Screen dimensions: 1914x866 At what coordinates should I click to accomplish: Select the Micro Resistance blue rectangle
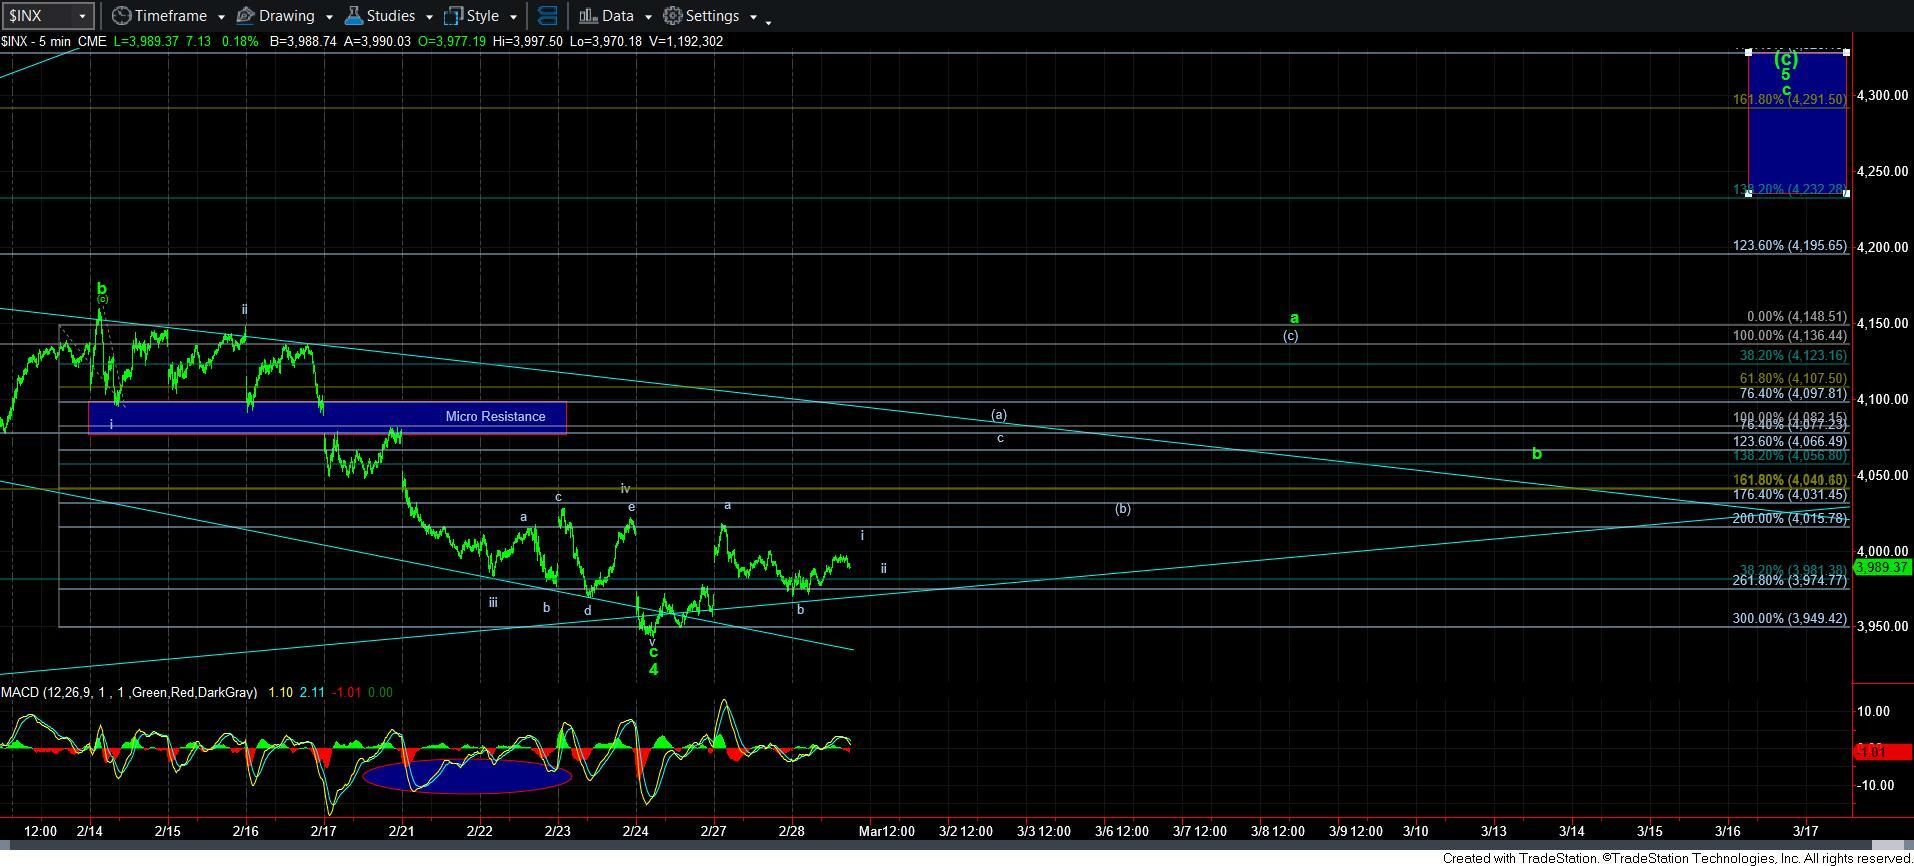327,417
